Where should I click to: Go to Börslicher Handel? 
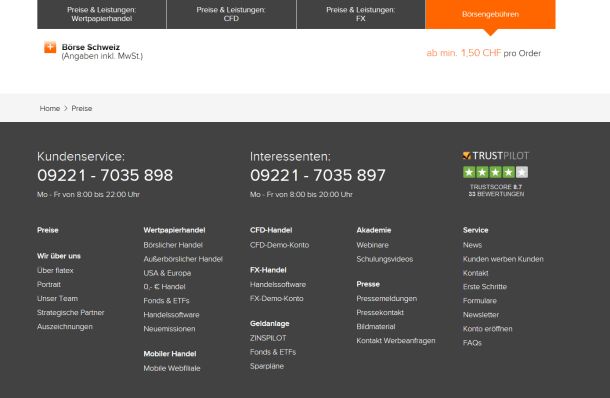[x=173, y=245]
